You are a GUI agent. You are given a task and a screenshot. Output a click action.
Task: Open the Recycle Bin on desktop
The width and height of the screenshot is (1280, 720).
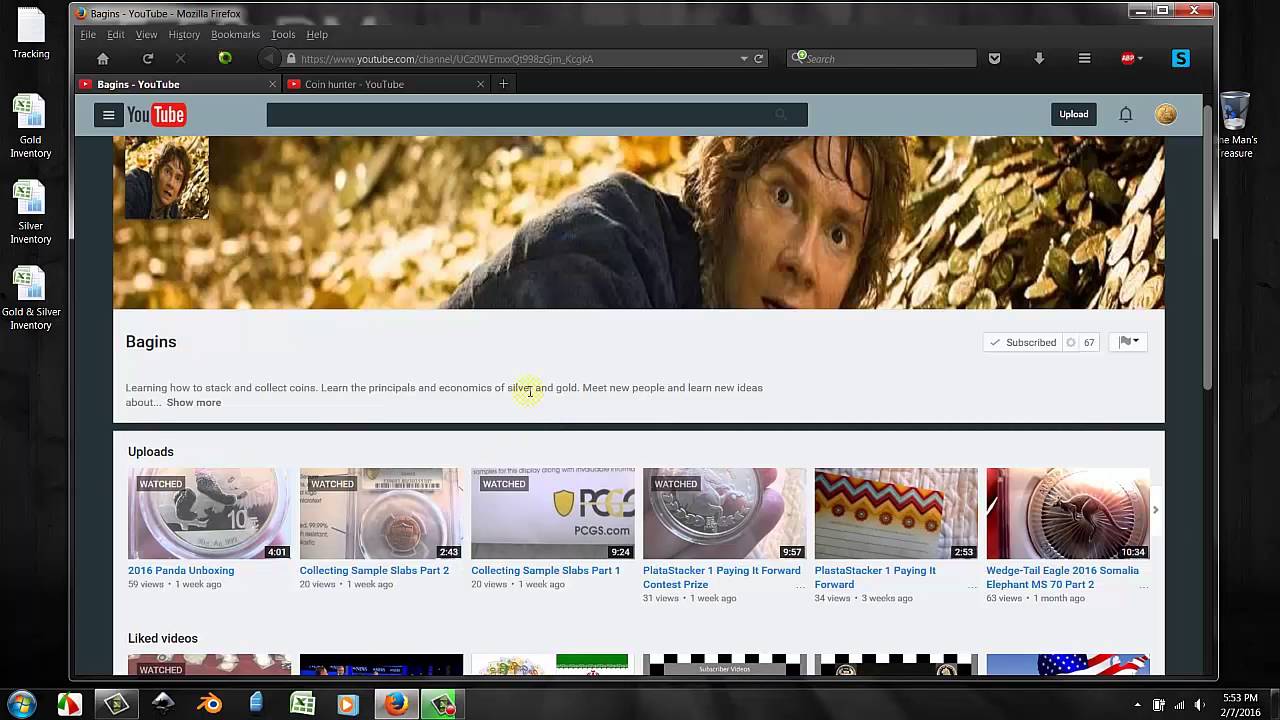[x=1236, y=124]
